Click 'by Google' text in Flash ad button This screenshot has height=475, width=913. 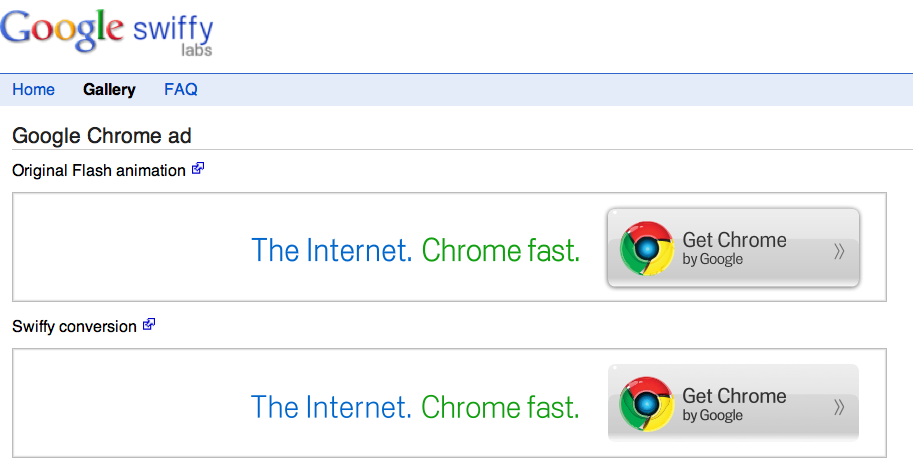[x=712, y=259]
